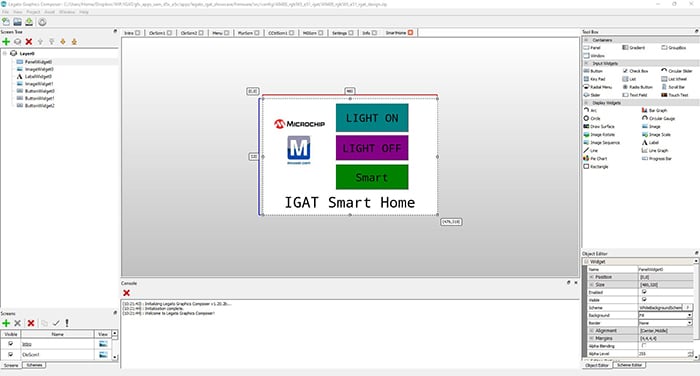700x376 pixels.
Task: Toggle the Enabled property checkbox
Action: click(644, 292)
